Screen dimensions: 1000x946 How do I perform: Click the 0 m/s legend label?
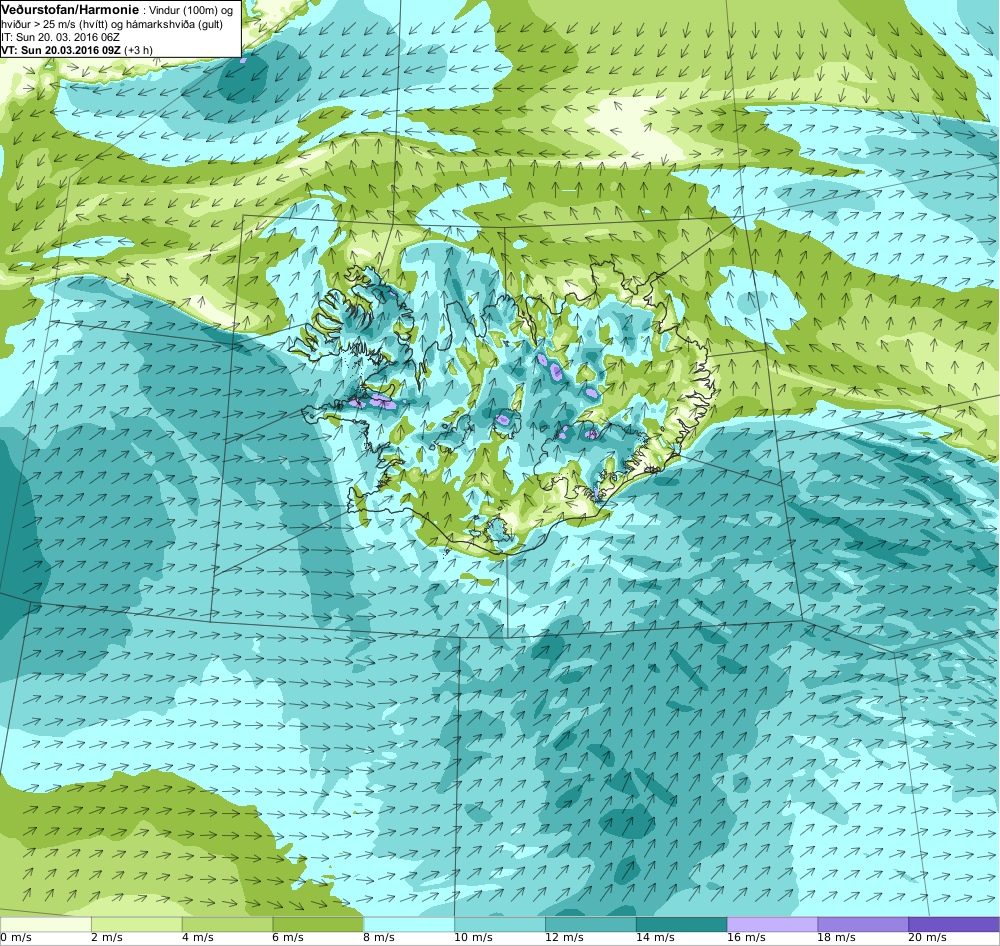tap(16, 937)
